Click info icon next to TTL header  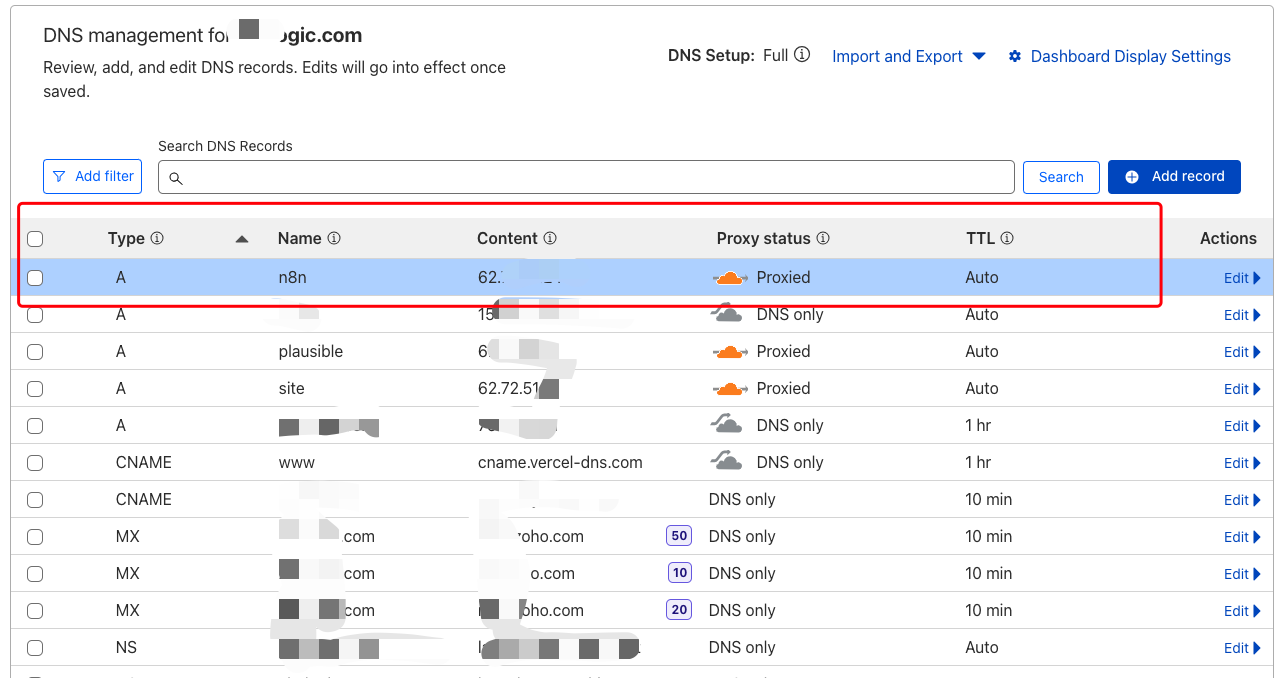click(x=1007, y=238)
